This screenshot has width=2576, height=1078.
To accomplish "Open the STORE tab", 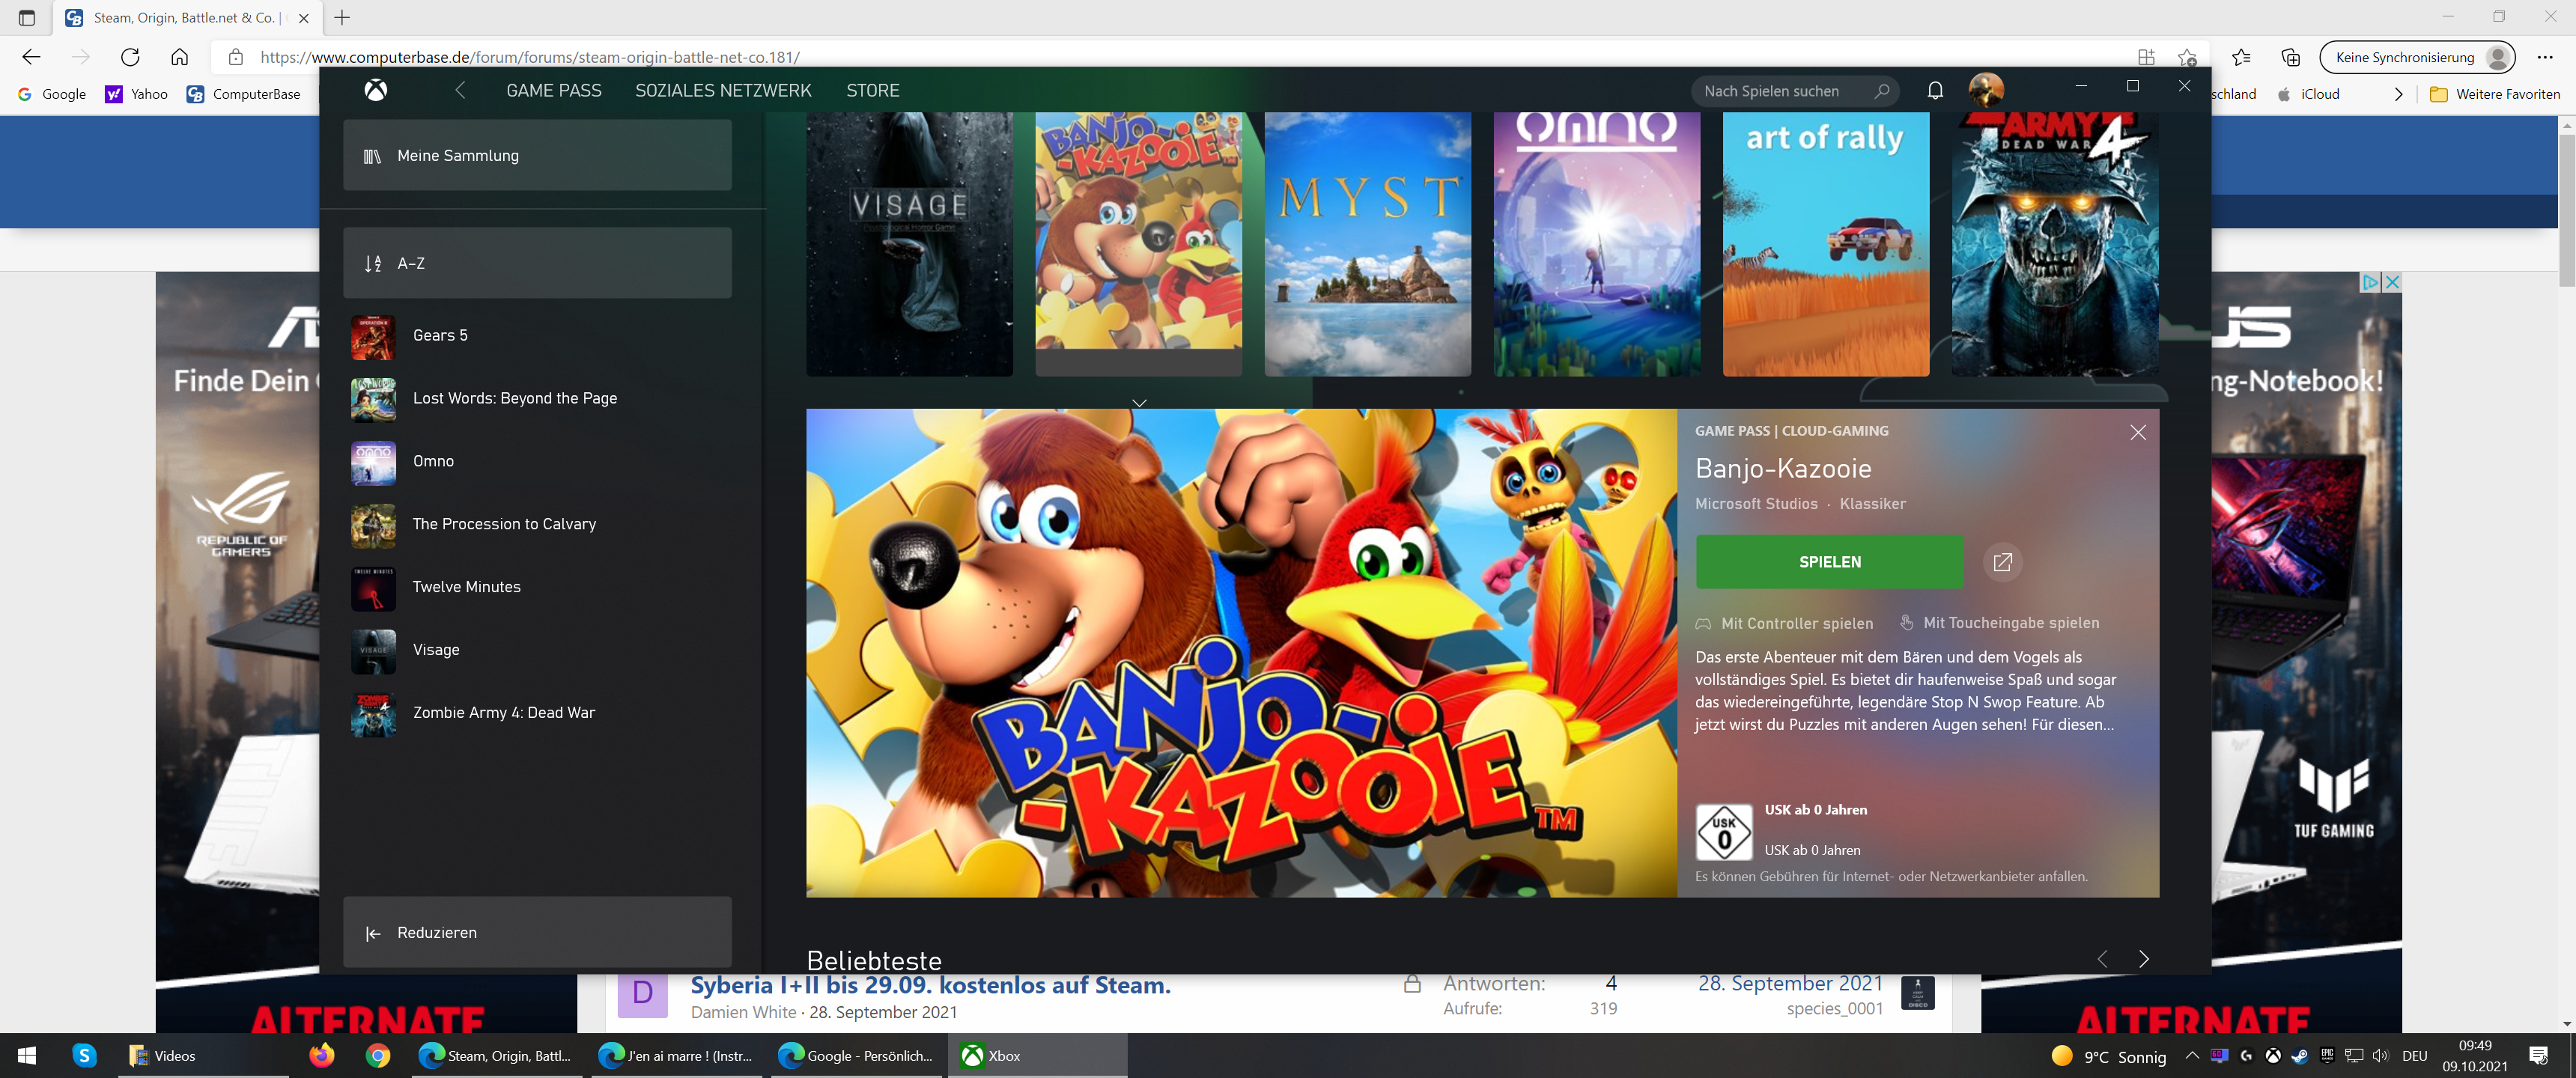I will pos(872,91).
